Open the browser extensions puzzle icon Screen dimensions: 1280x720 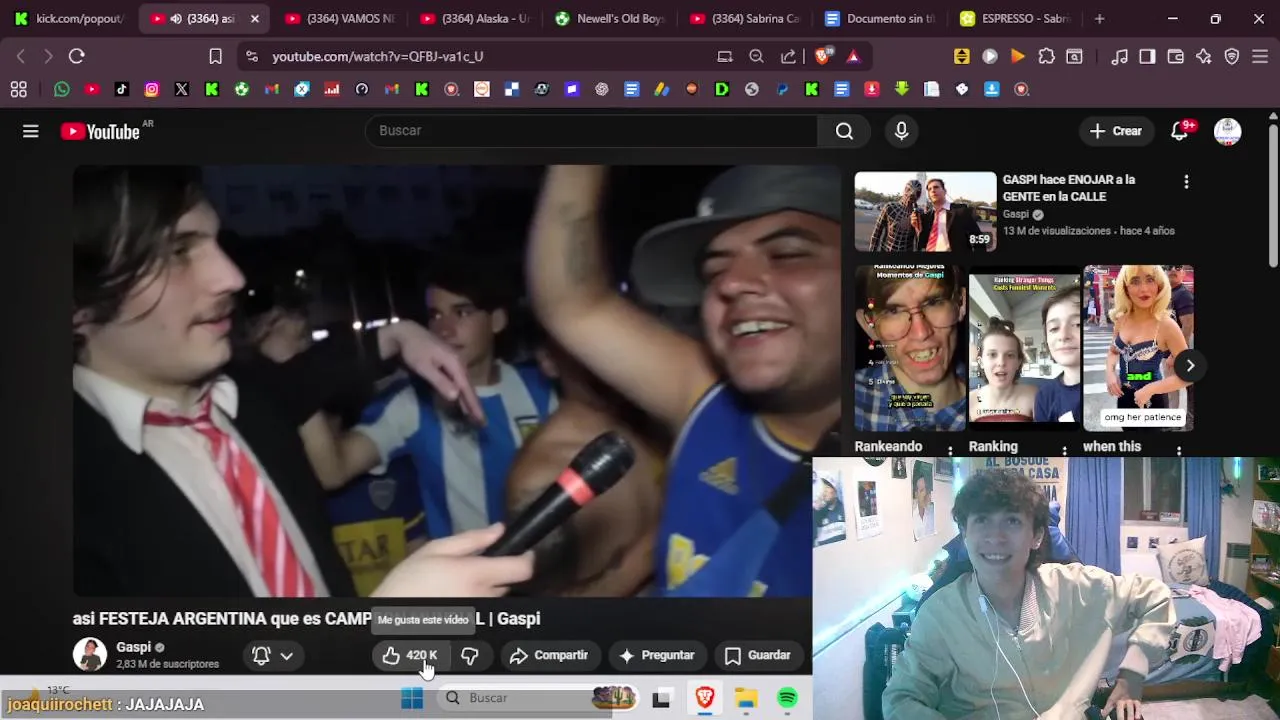(x=1046, y=57)
